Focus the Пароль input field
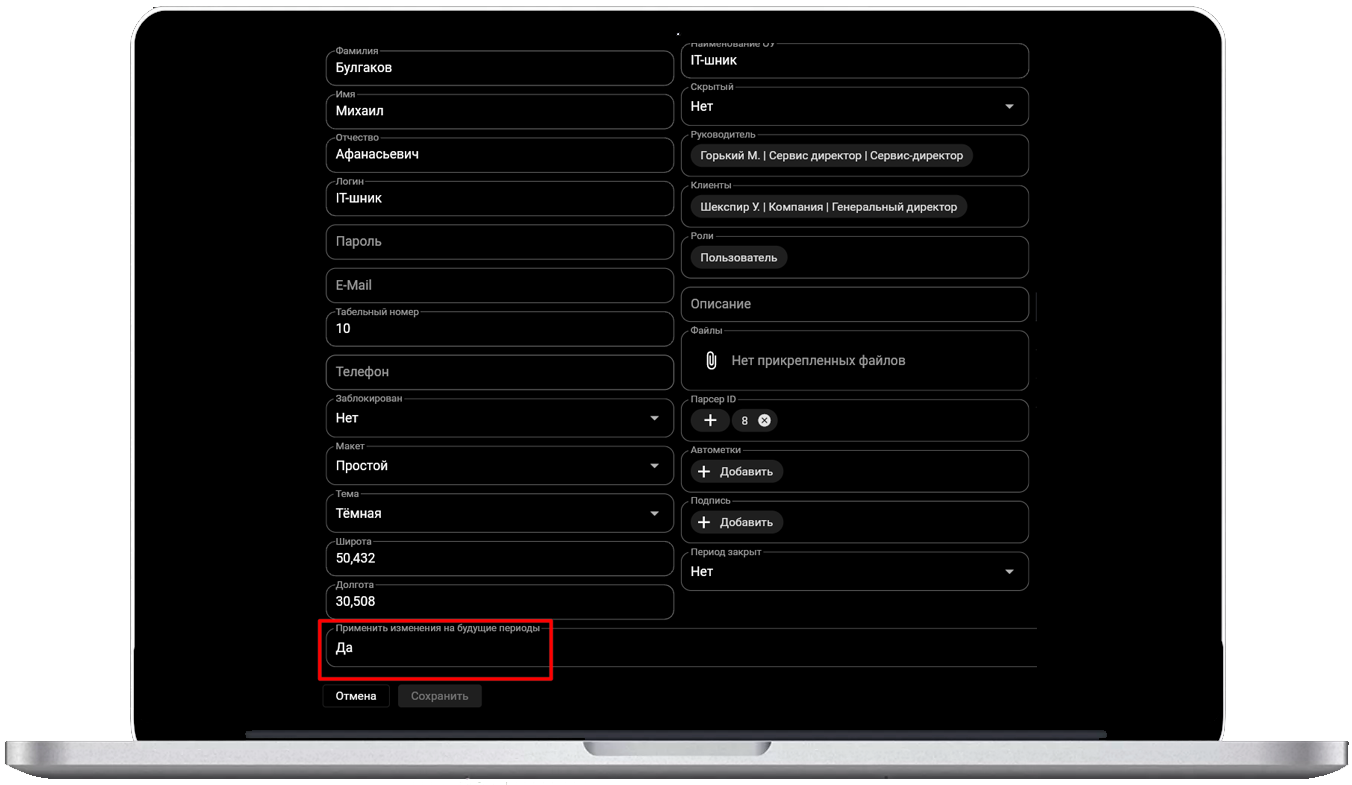 tap(500, 242)
